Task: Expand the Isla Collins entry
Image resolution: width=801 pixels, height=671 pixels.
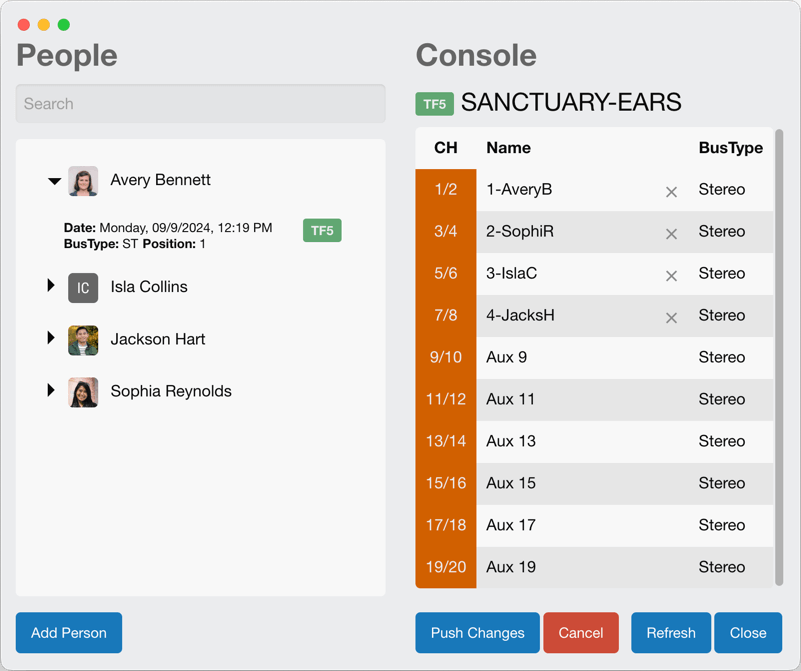Action: 51,286
